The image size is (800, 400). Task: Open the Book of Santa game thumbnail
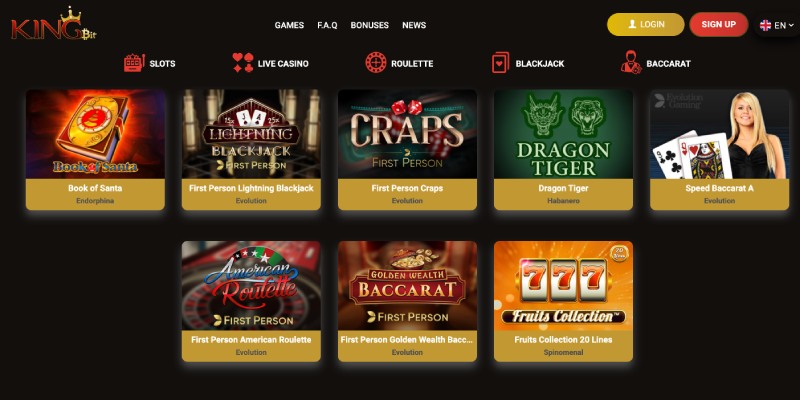pos(95,134)
